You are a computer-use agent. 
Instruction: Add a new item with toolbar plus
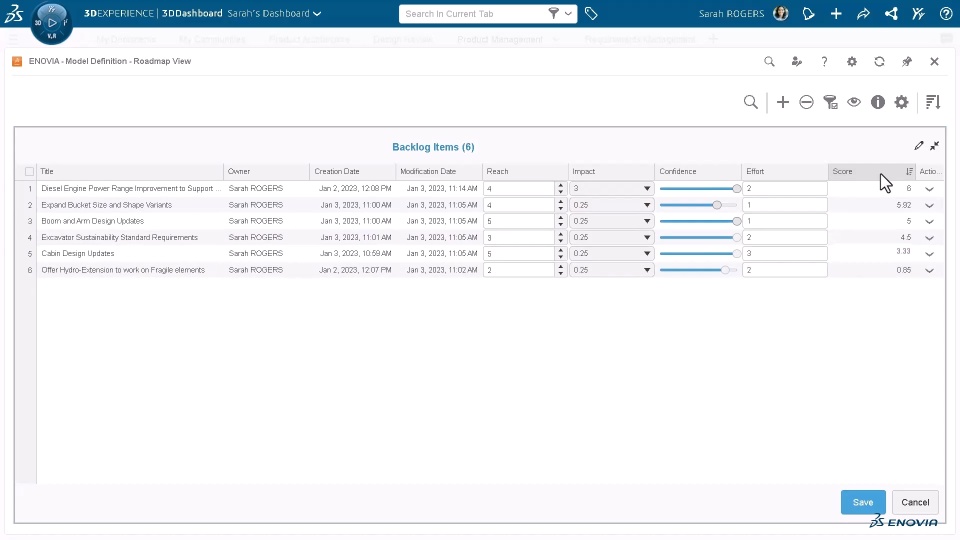(x=782, y=102)
